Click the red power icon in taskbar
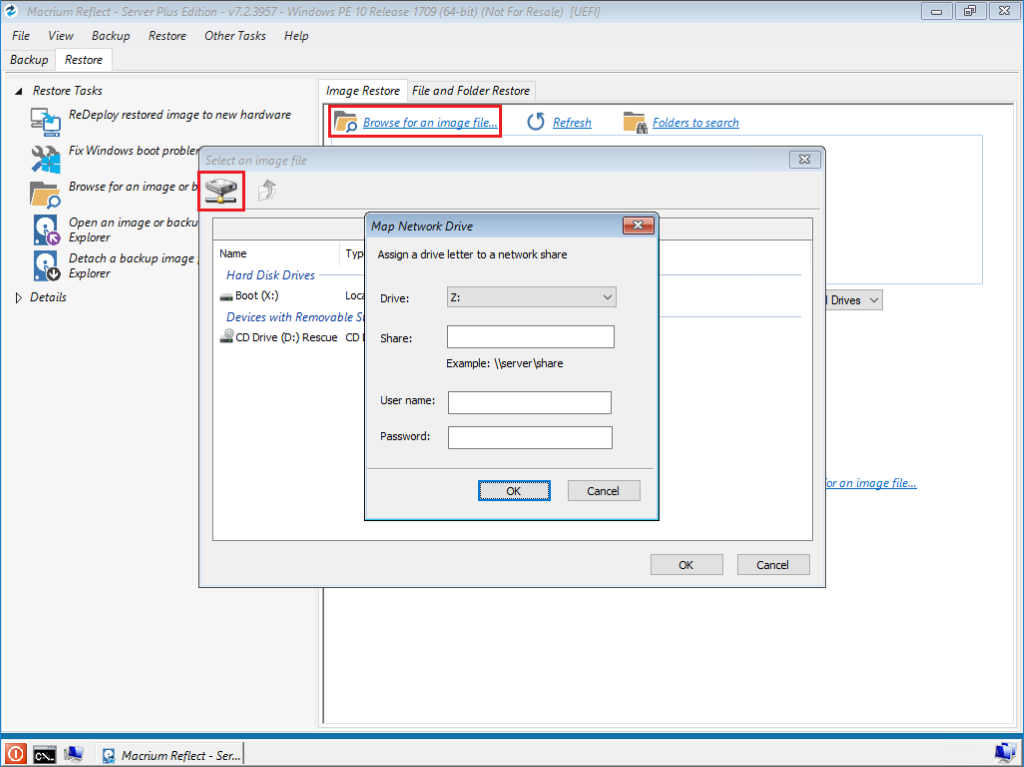 click(x=15, y=754)
